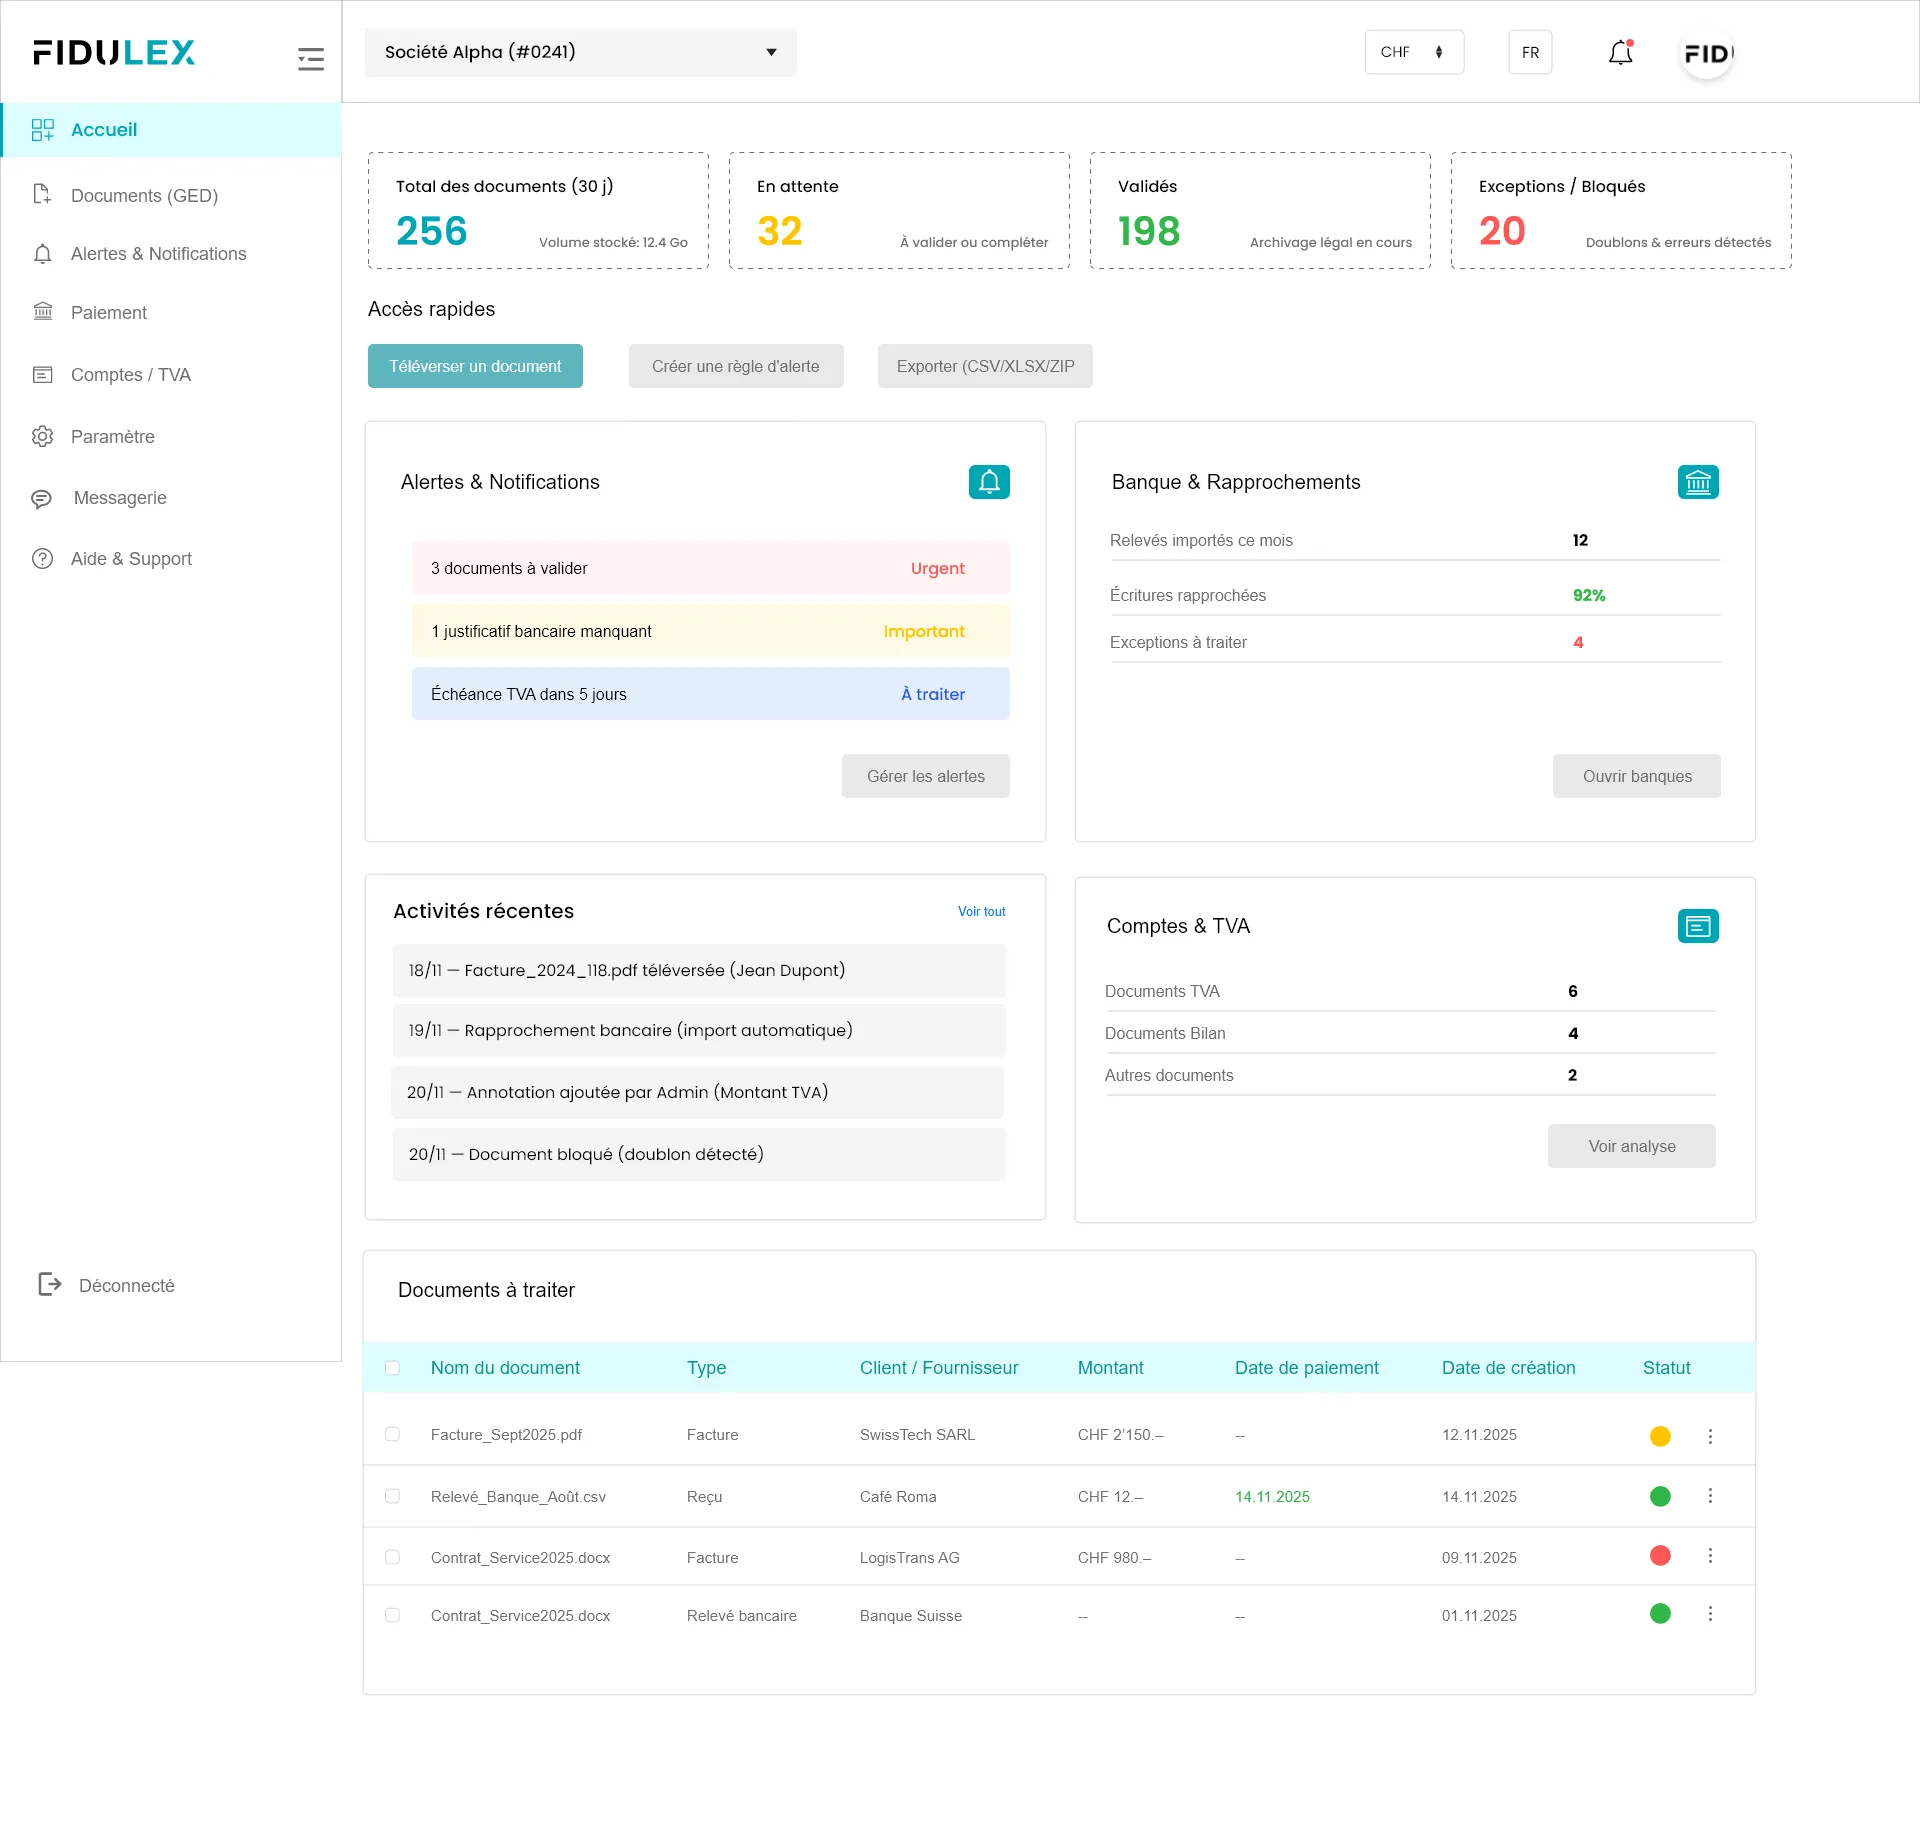Click the FID user avatar
Screen dimensions: 1920x1821
tap(1707, 54)
